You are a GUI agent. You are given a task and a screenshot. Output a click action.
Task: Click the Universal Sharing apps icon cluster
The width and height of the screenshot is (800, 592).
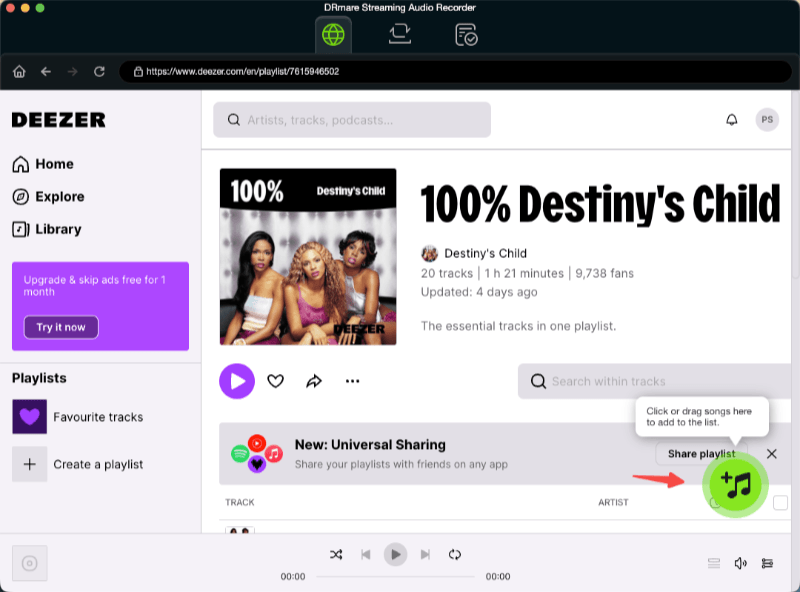(257, 454)
